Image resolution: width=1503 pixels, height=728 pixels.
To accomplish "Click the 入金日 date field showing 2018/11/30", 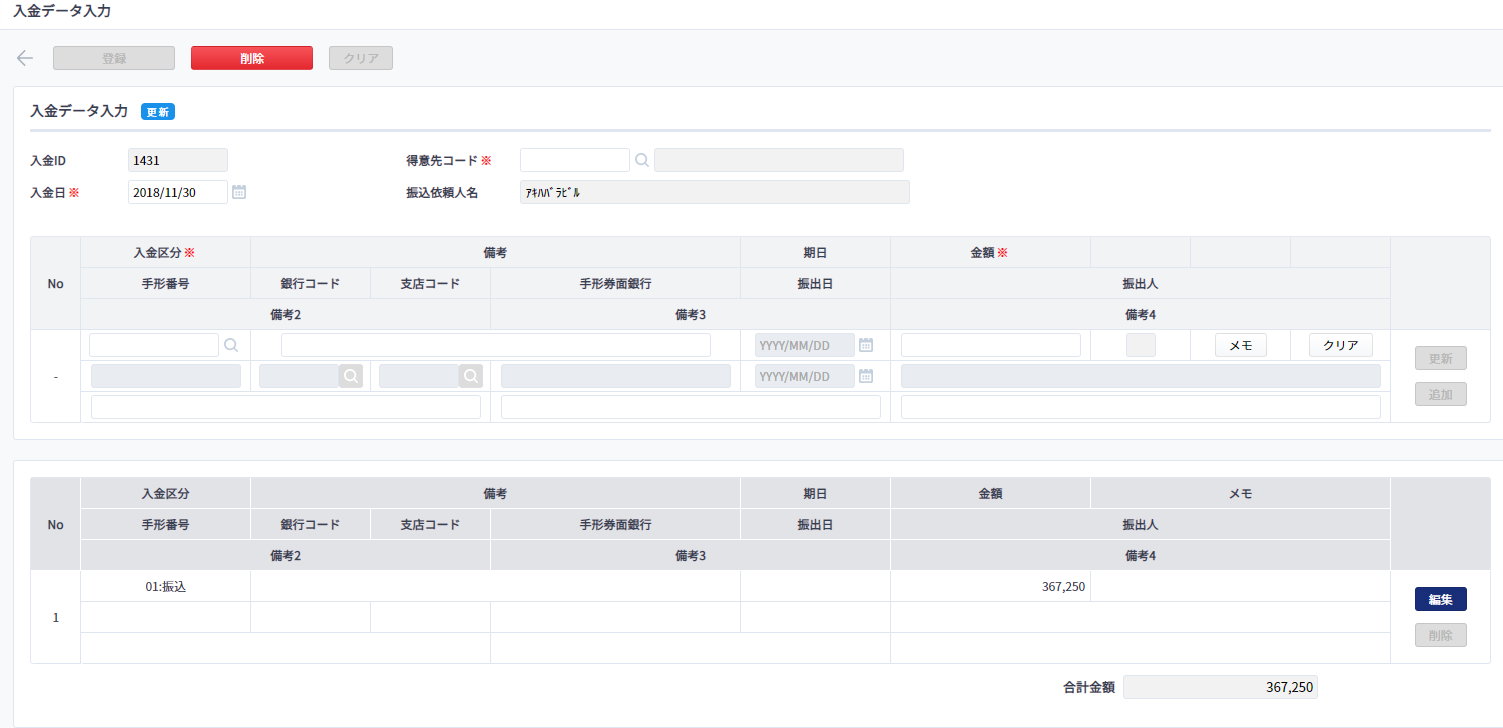I will pos(178,192).
